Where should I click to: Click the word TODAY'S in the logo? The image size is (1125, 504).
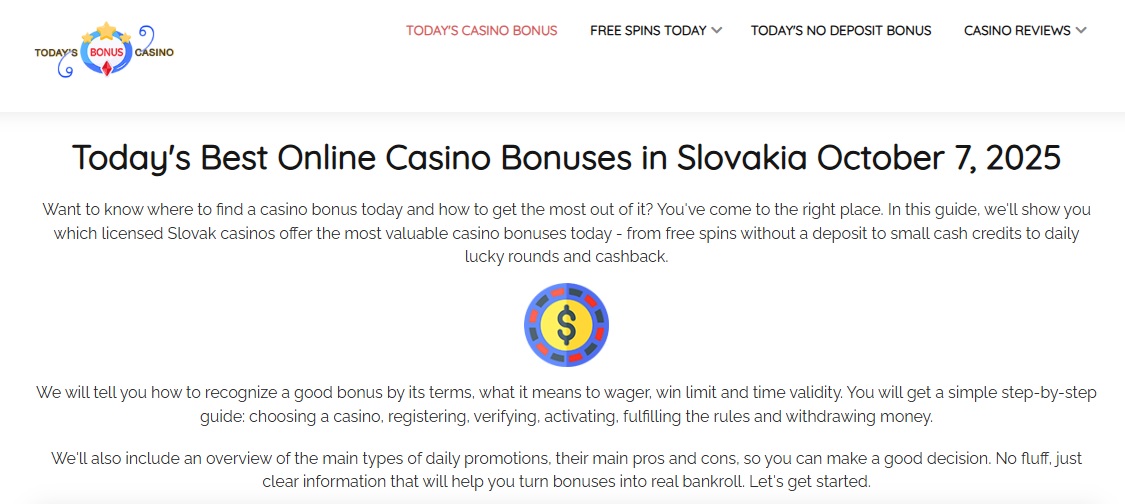coord(56,52)
